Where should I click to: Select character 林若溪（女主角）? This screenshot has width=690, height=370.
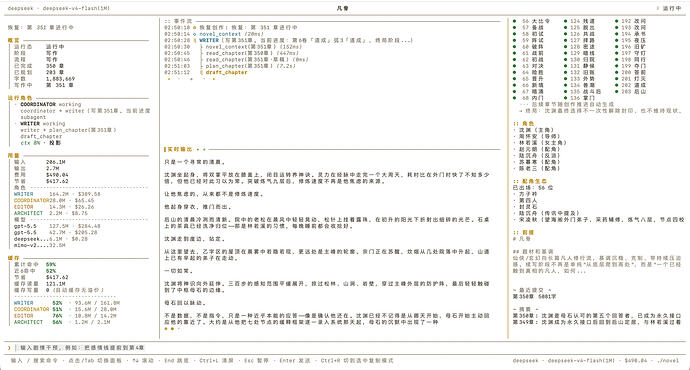(x=542, y=143)
